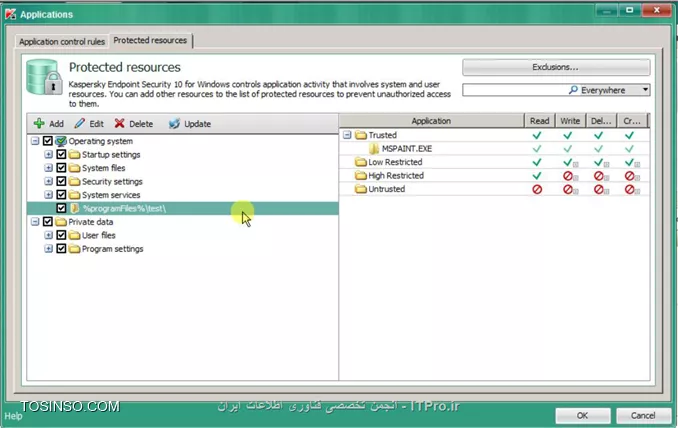Open the Exclusions... dialog

coord(556,67)
